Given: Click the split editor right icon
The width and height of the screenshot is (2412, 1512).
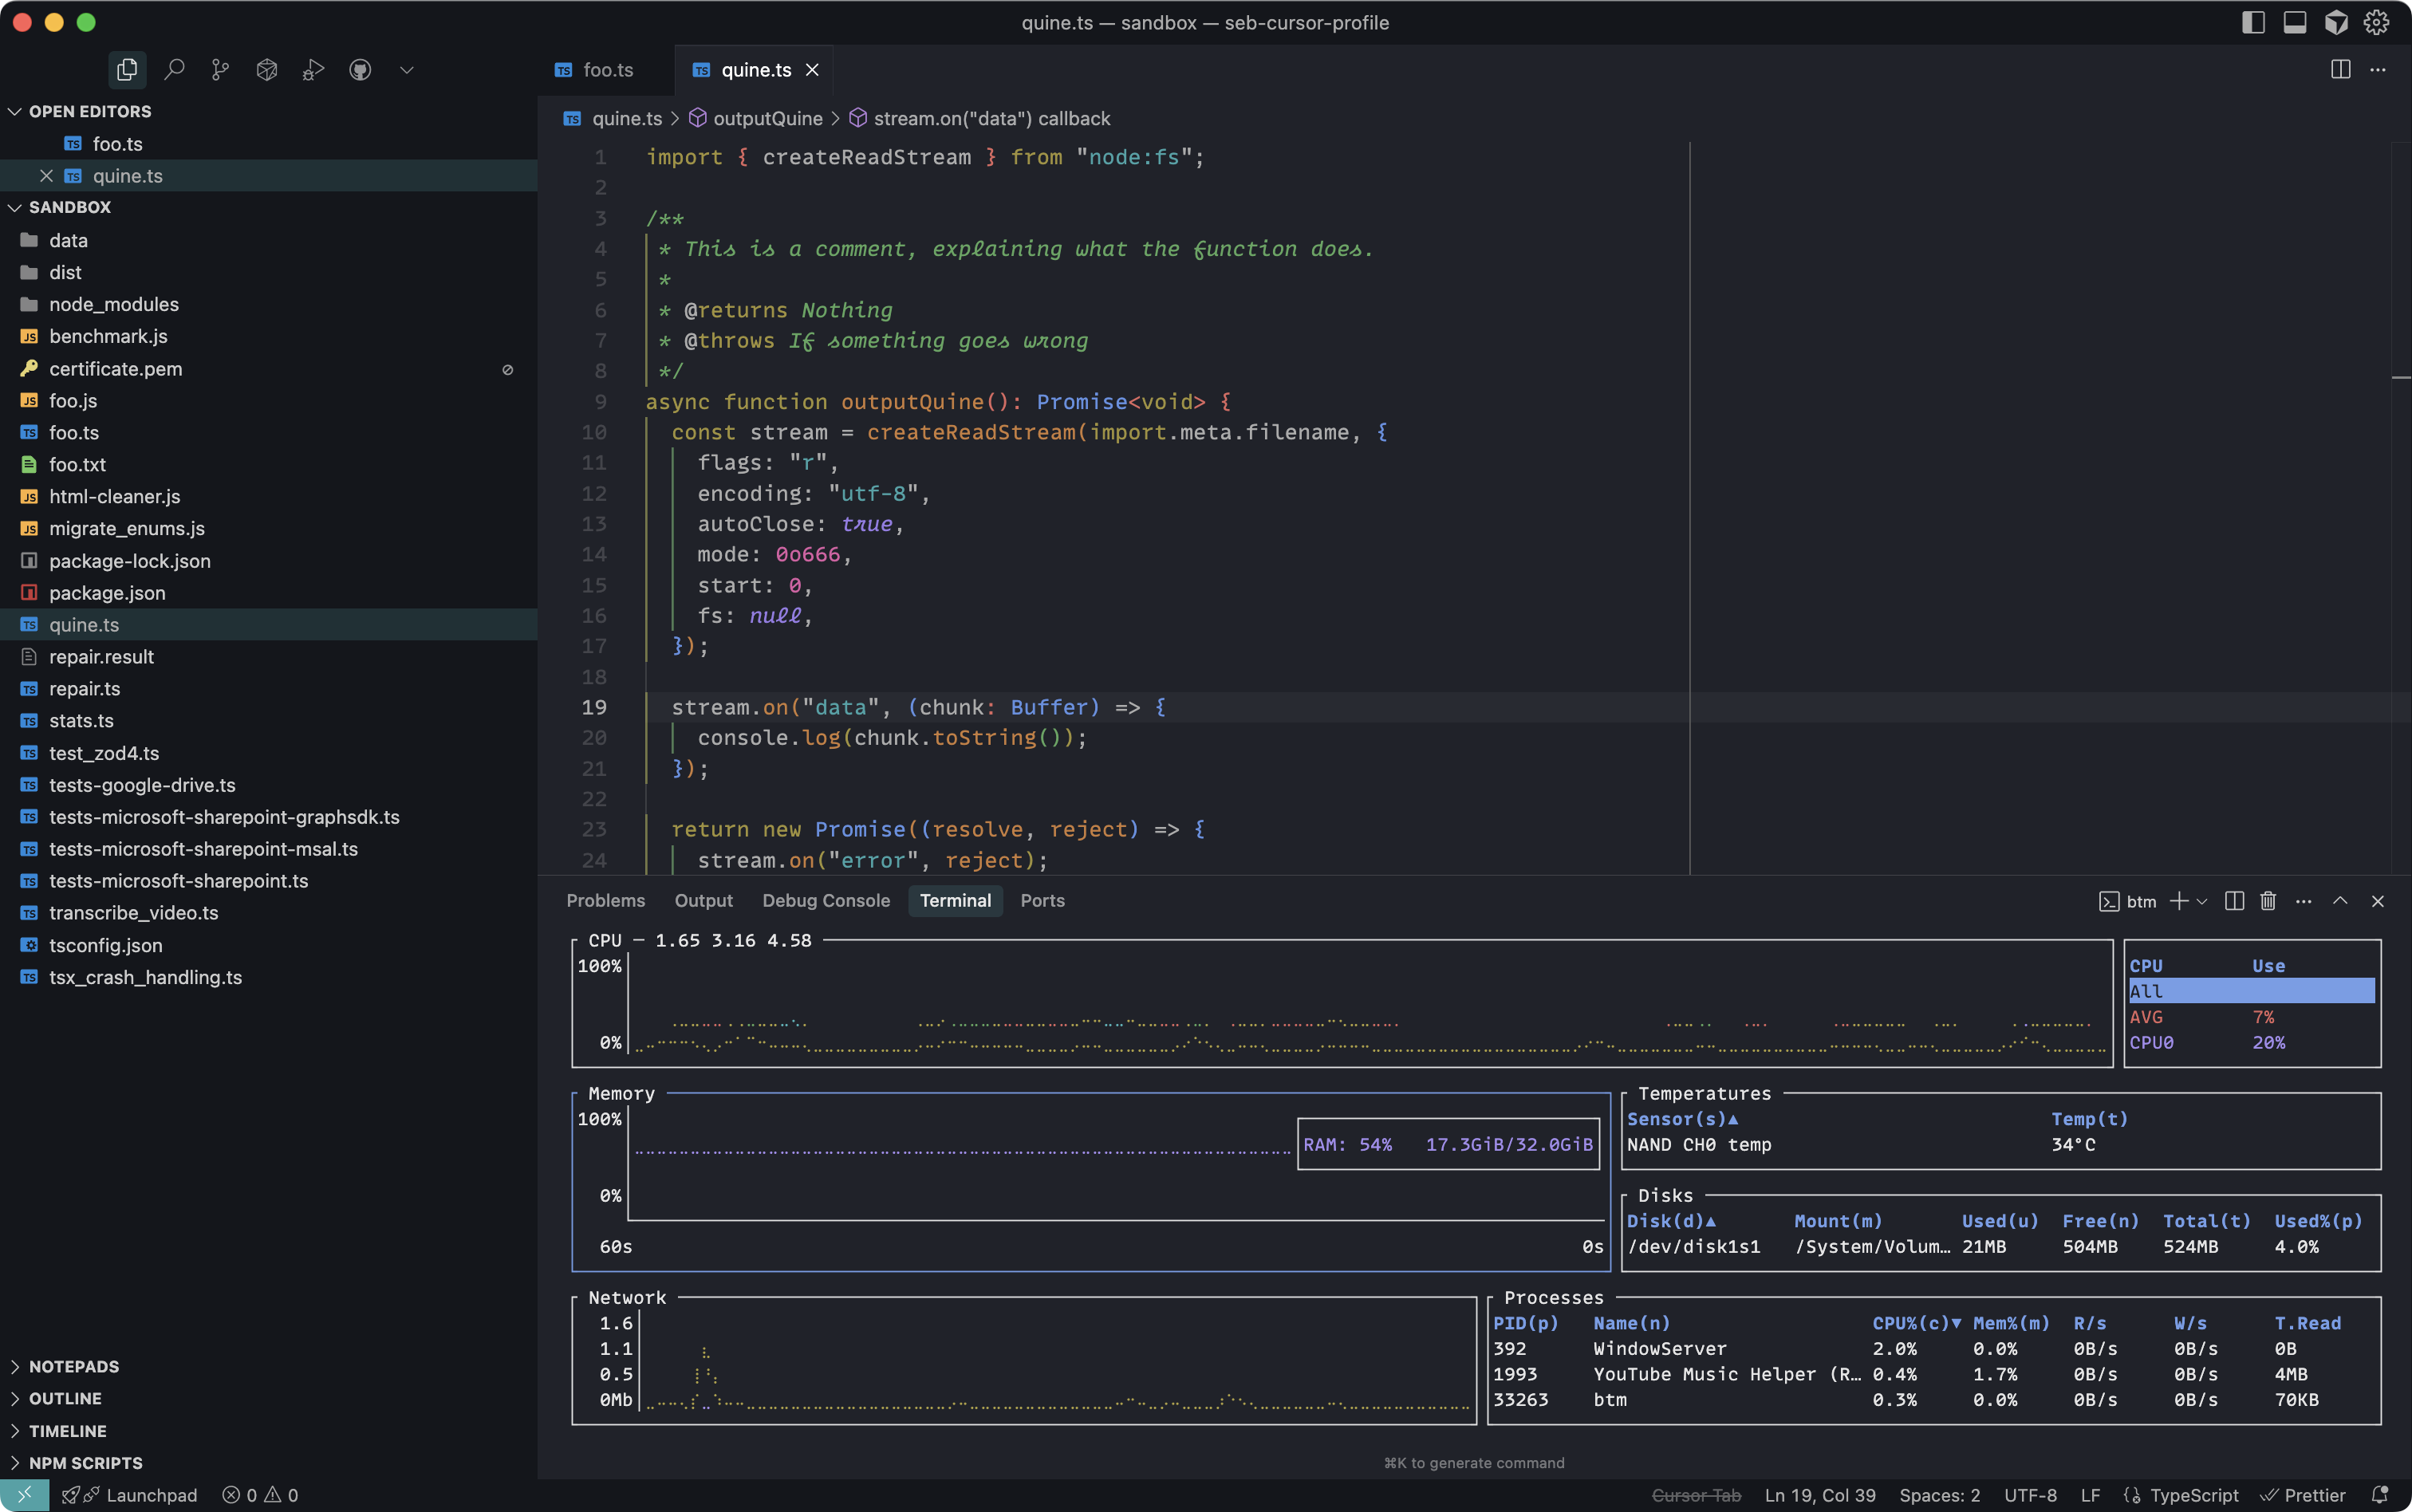Looking at the screenshot, I should coord(2340,69).
